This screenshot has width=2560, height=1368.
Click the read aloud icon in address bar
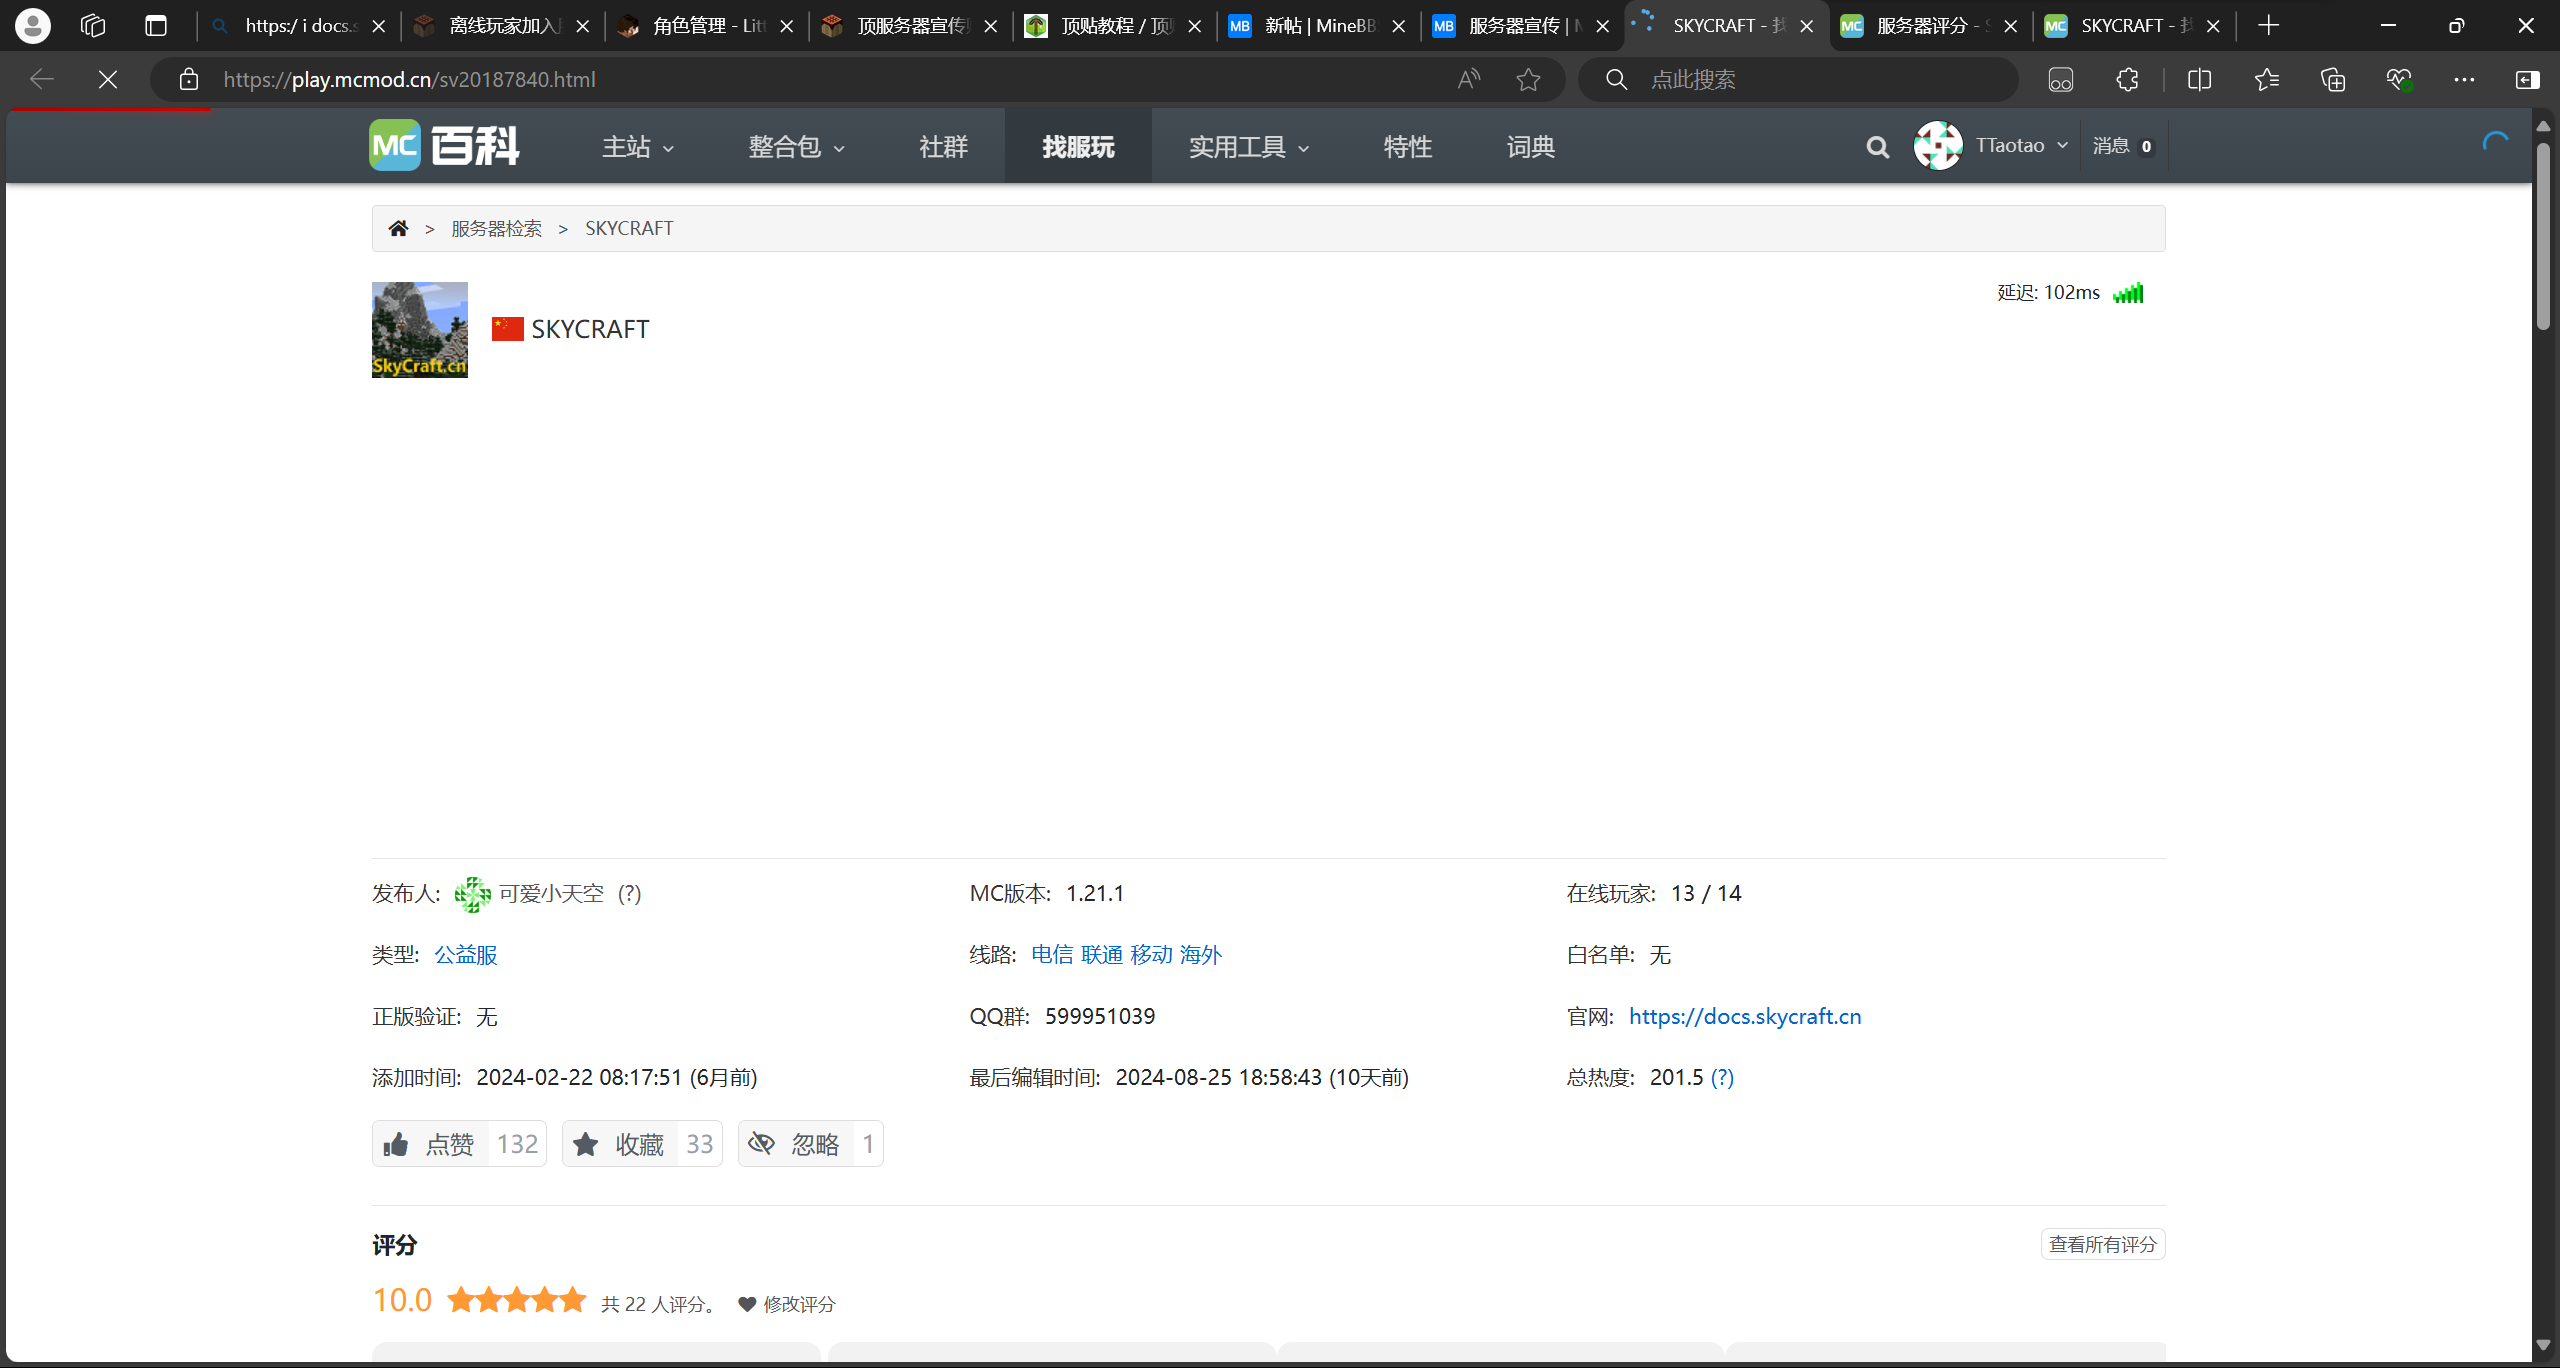point(1468,79)
